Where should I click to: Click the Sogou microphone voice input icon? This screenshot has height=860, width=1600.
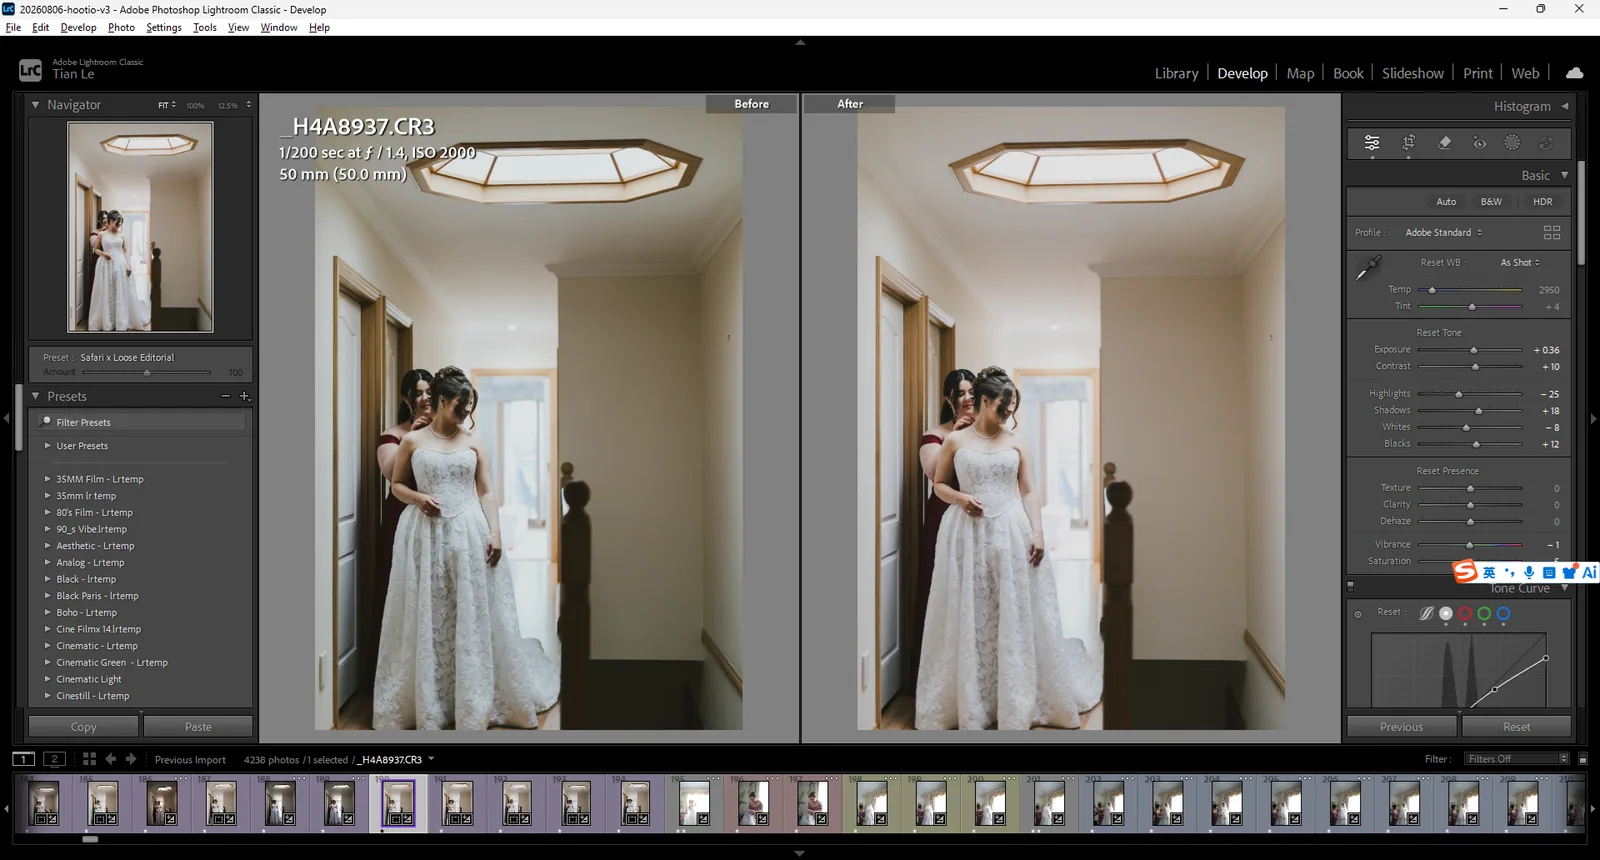[x=1529, y=572]
